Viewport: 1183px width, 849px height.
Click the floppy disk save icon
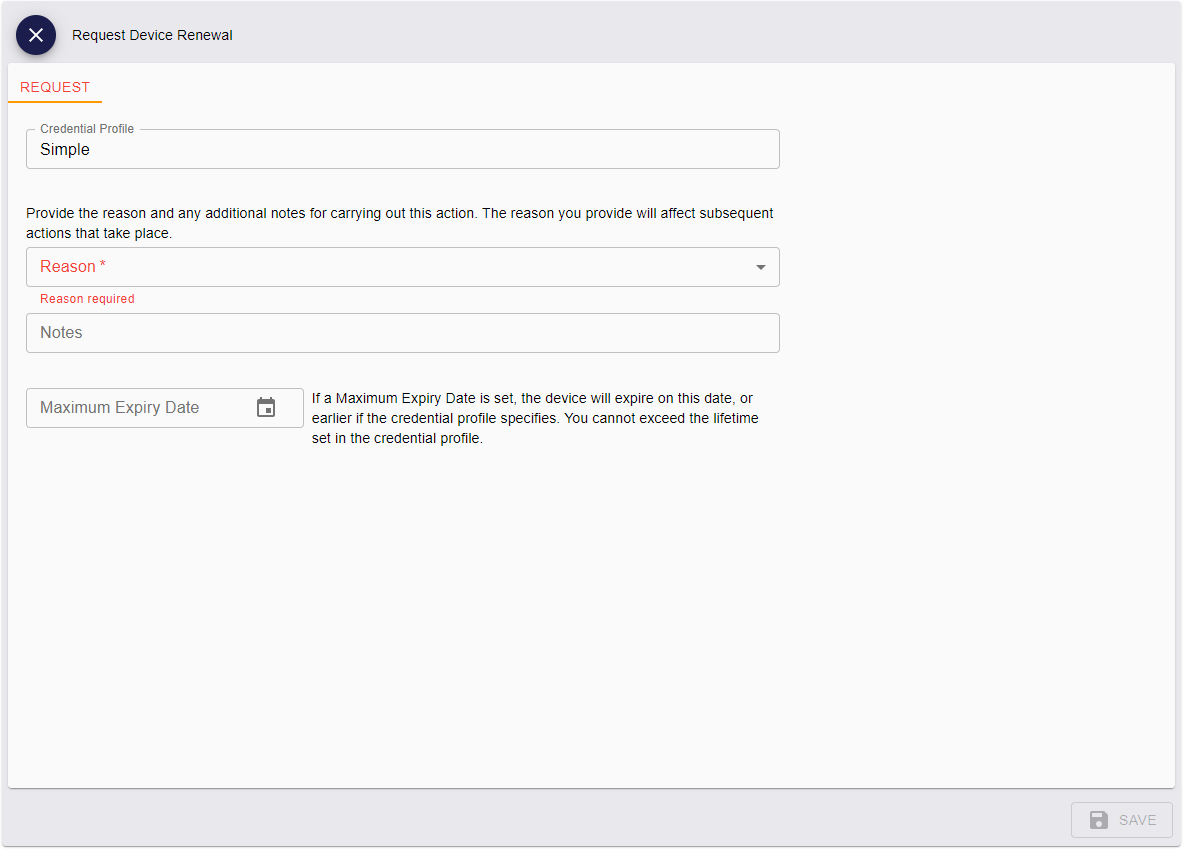coord(1099,820)
